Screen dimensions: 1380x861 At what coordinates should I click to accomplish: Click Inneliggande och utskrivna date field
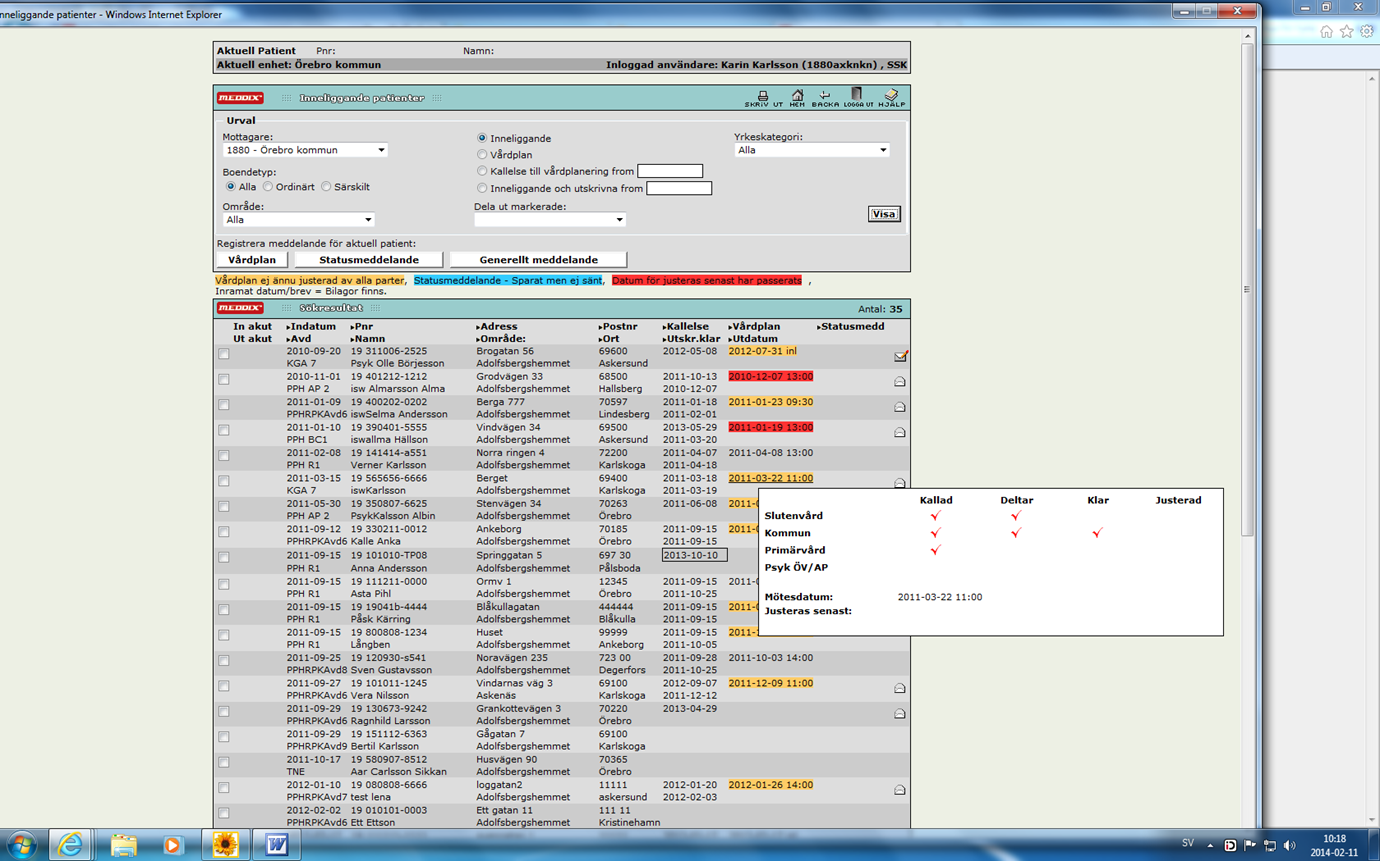point(679,188)
